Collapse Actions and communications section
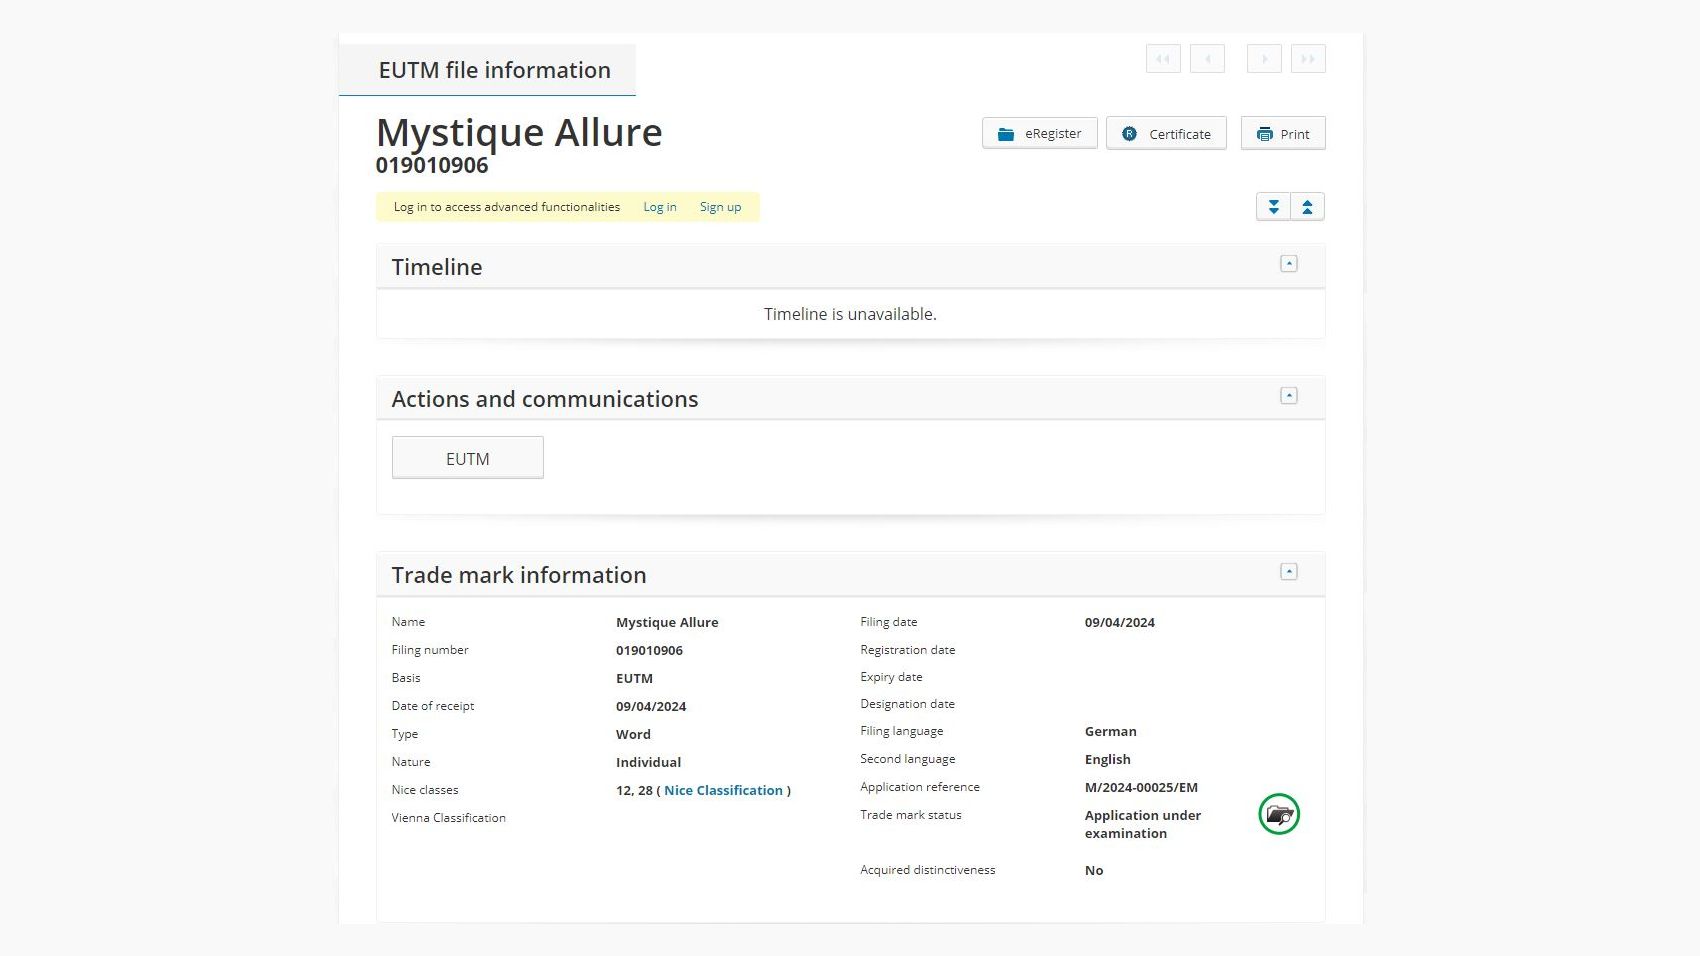1700x956 pixels. 1289,396
